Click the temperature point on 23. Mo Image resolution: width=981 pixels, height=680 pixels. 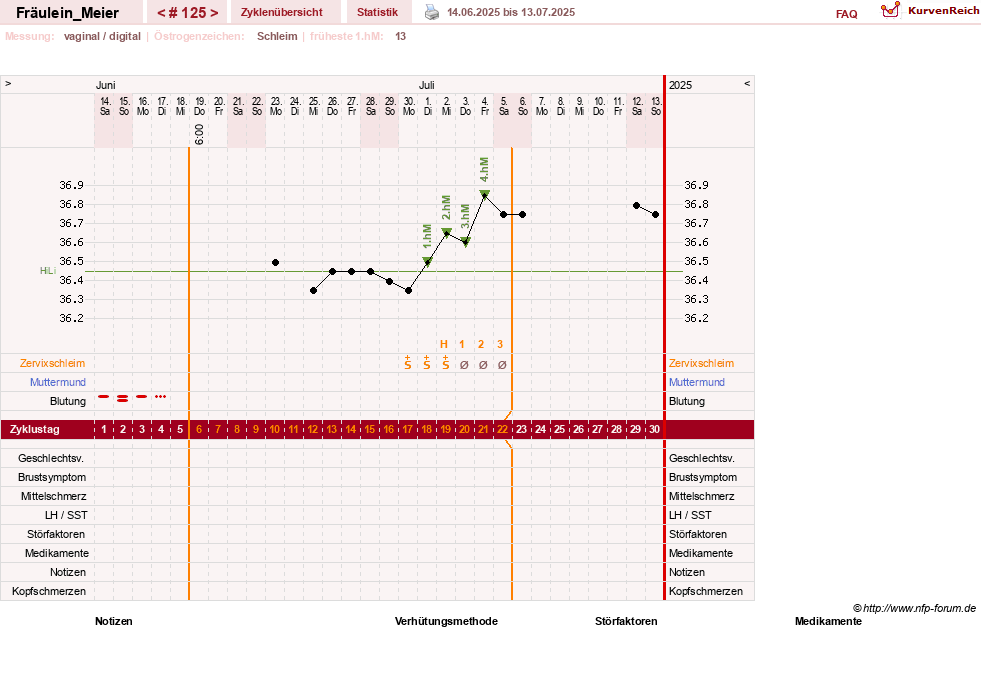click(275, 262)
